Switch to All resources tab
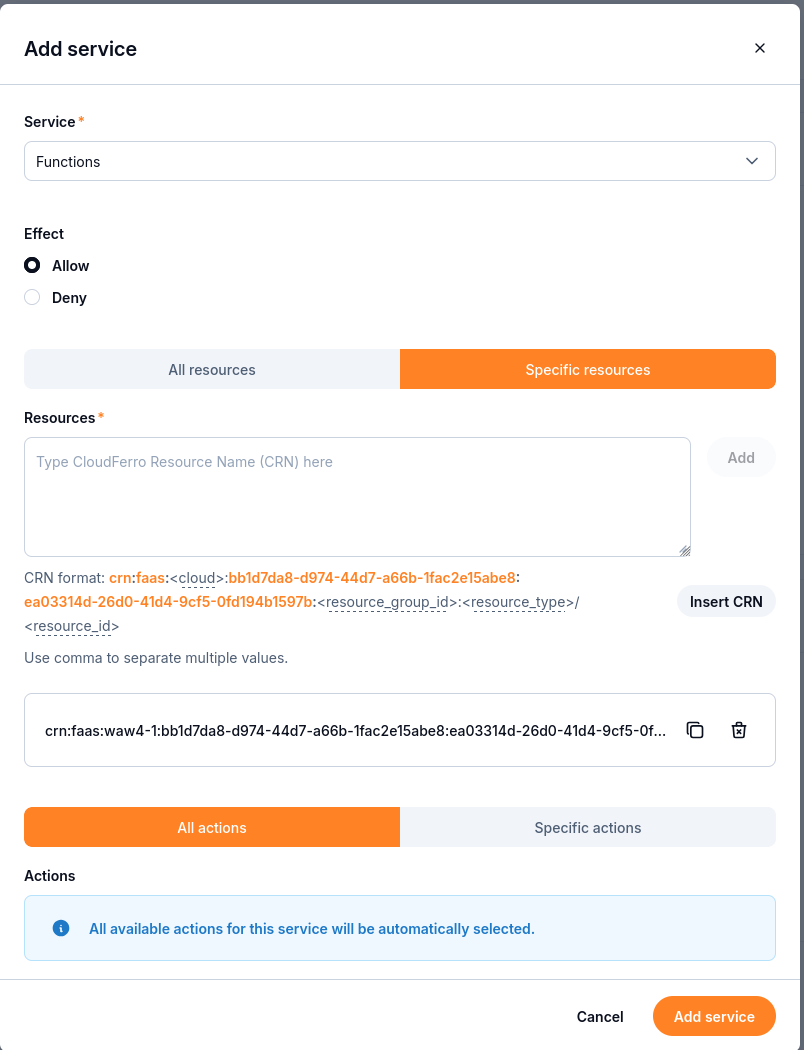This screenshot has width=804, height=1050. point(212,369)
